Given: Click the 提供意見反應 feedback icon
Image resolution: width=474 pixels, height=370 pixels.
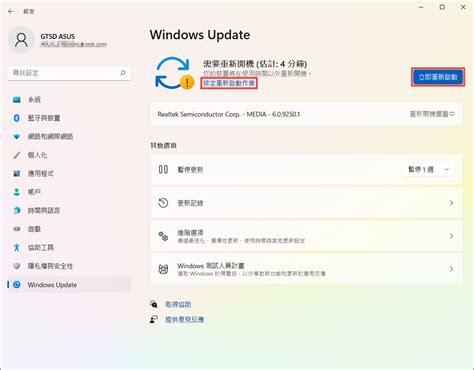Looking at the screenshot, I should [x=154, y=319].
